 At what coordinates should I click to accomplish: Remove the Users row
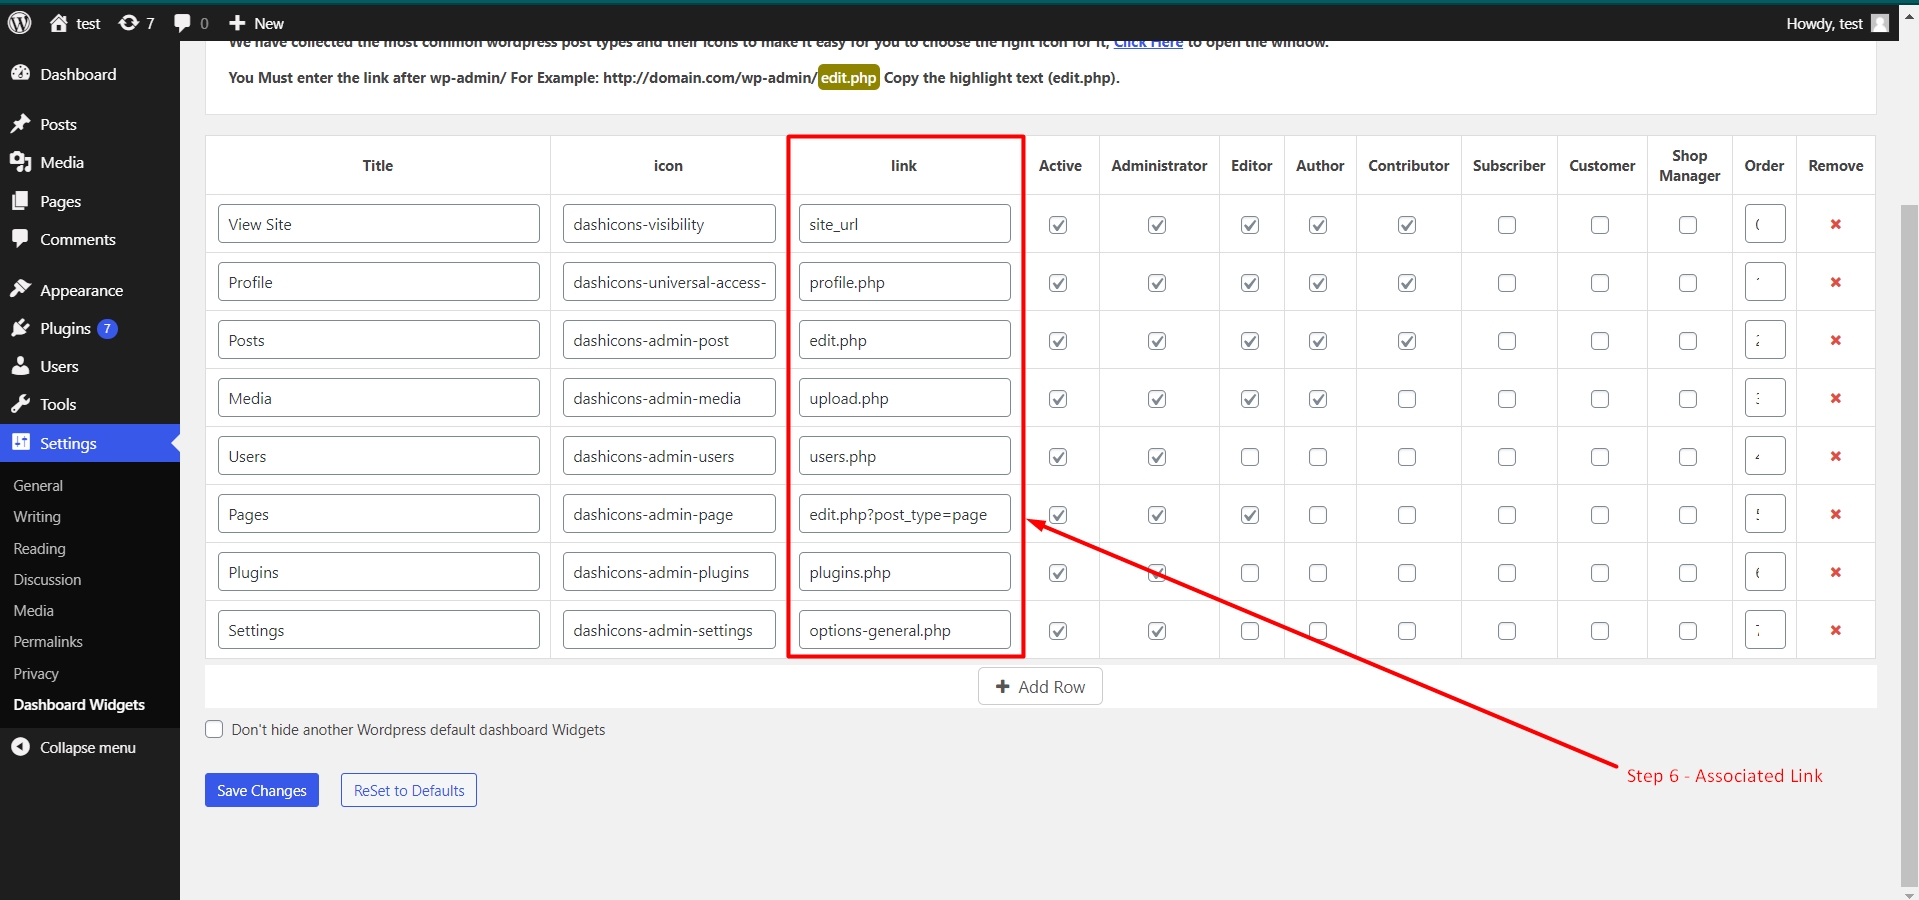[x=1836, y=456]
